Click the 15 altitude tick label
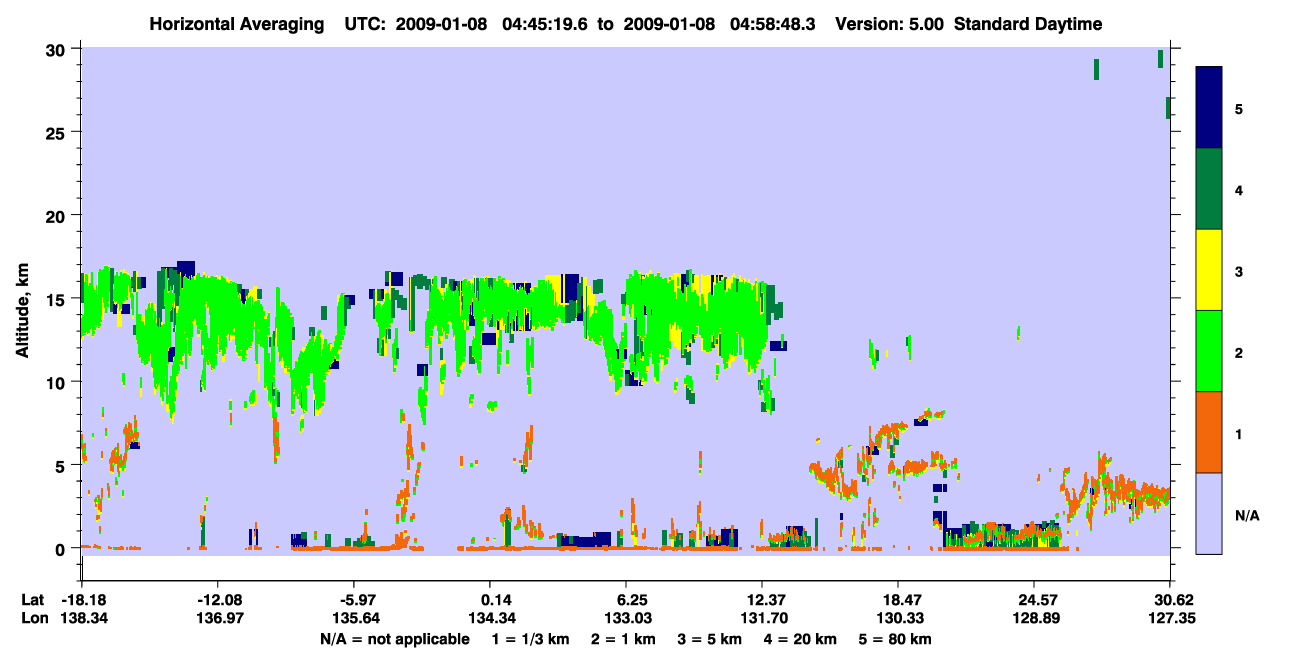Viewport: 1300px width, 667px height. (58, 299)
